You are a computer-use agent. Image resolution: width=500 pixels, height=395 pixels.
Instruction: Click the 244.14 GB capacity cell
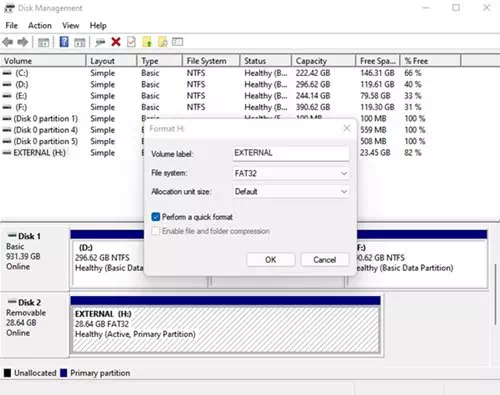point(313,96)
